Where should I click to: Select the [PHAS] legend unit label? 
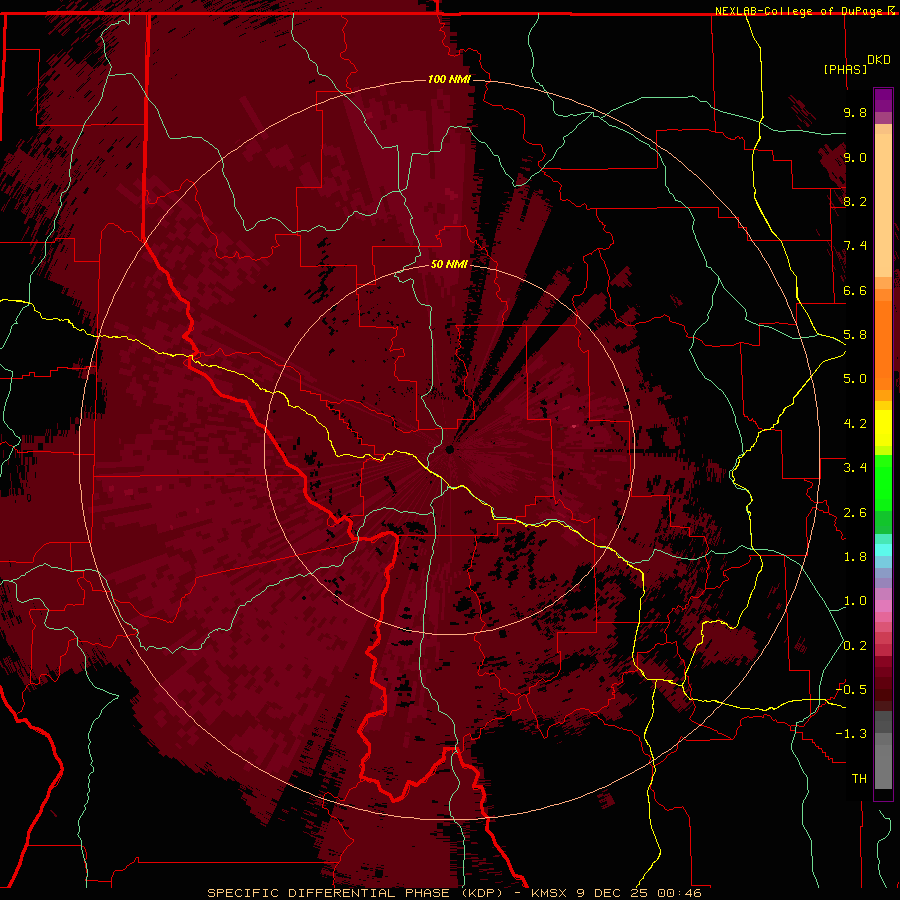pos(845,69)
